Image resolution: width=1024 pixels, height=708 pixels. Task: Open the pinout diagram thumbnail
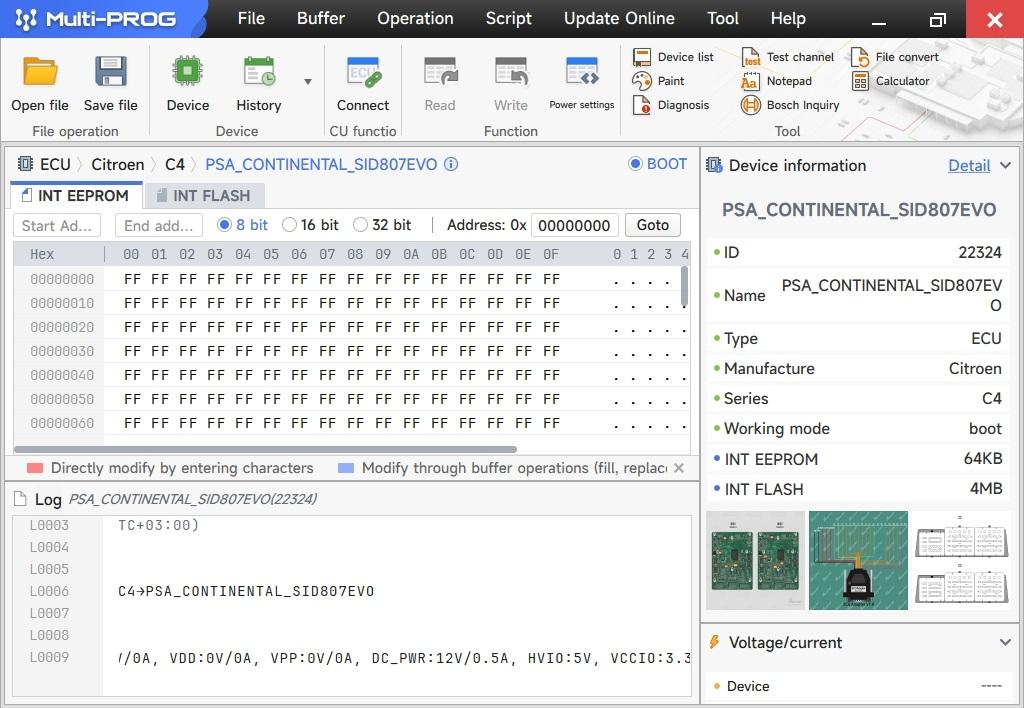(961, 560)
